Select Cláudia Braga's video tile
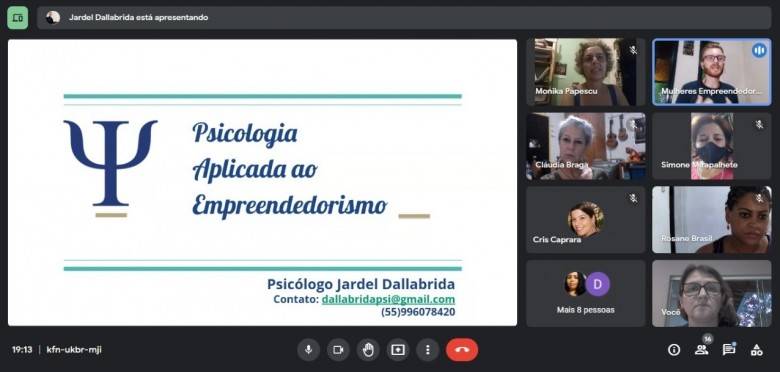This screenshot has width=780, height=372. (x=586, y=146)
